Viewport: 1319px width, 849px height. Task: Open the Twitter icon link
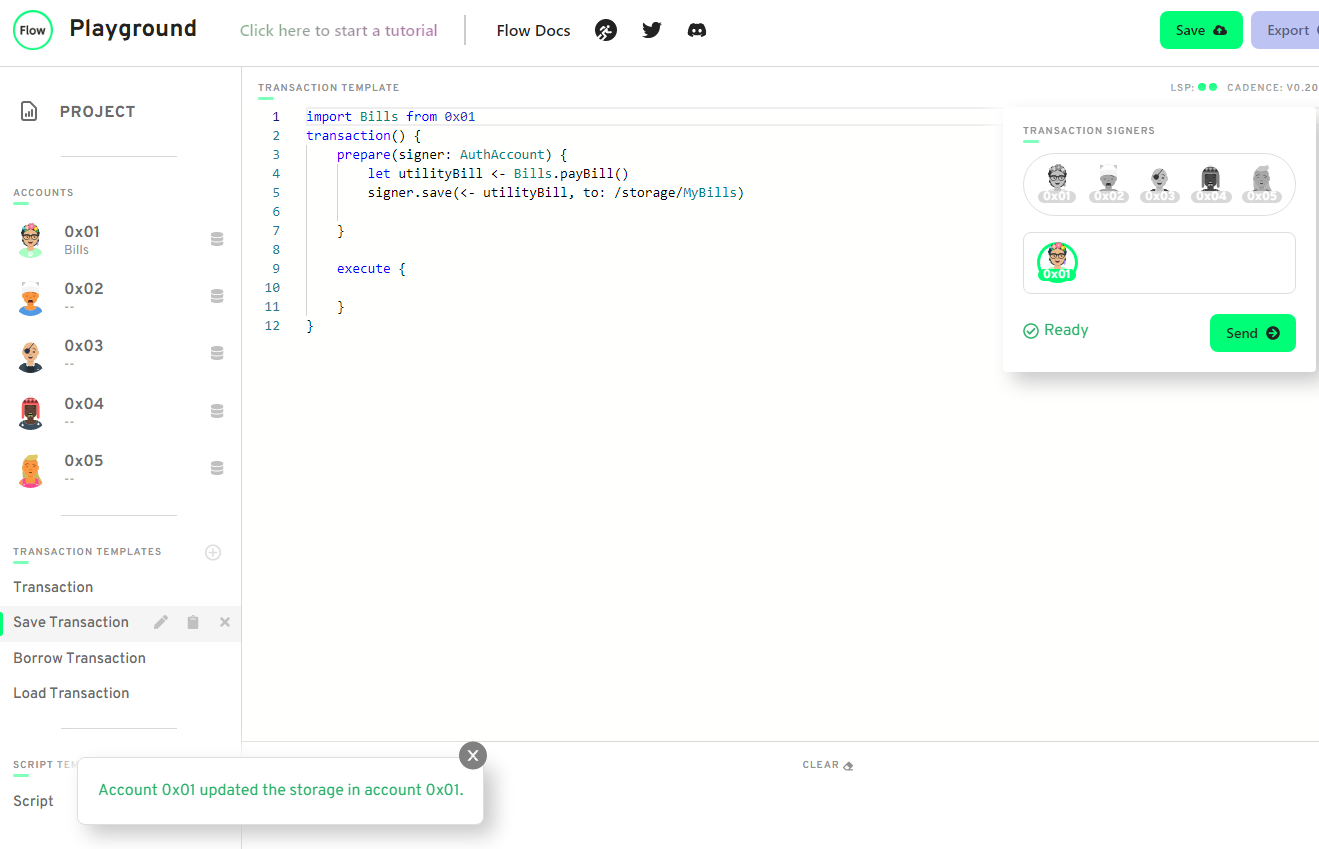point(652,30)
